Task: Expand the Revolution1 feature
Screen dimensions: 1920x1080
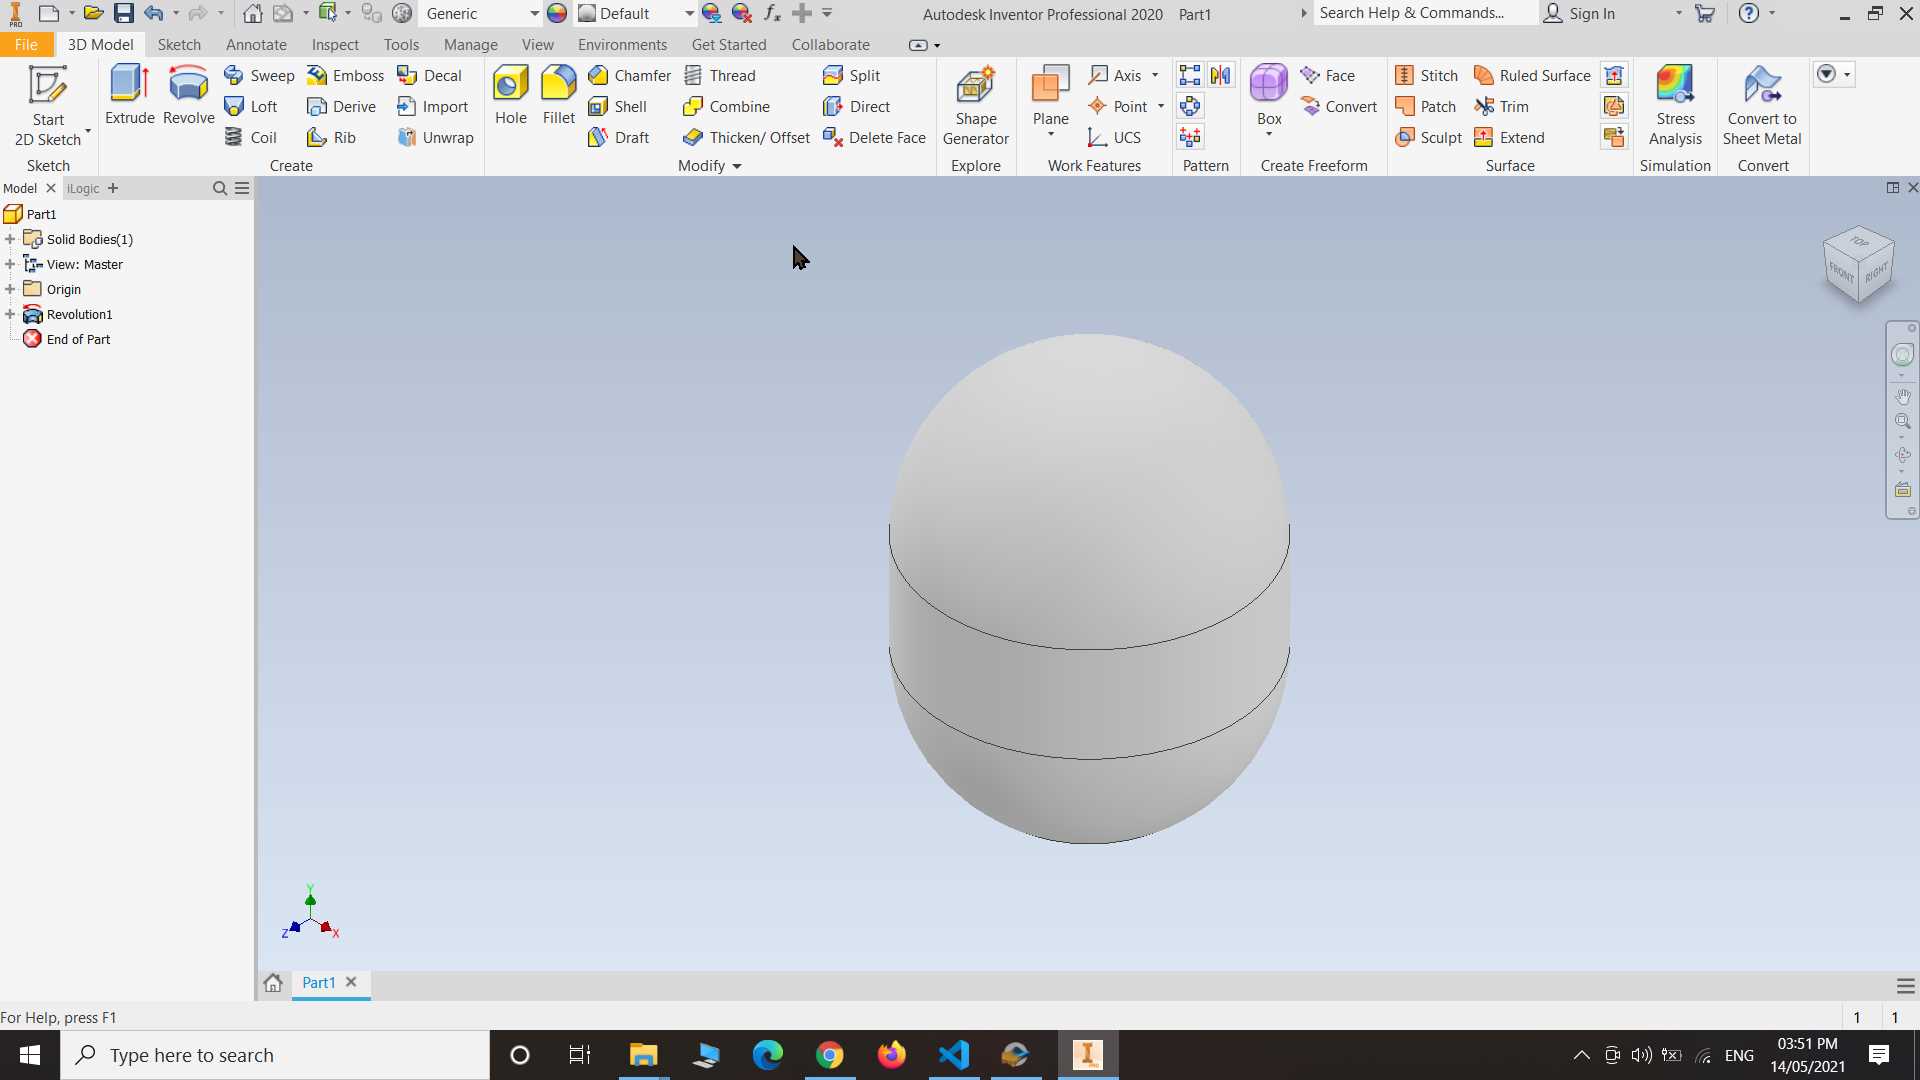Action: coord(10,315)
